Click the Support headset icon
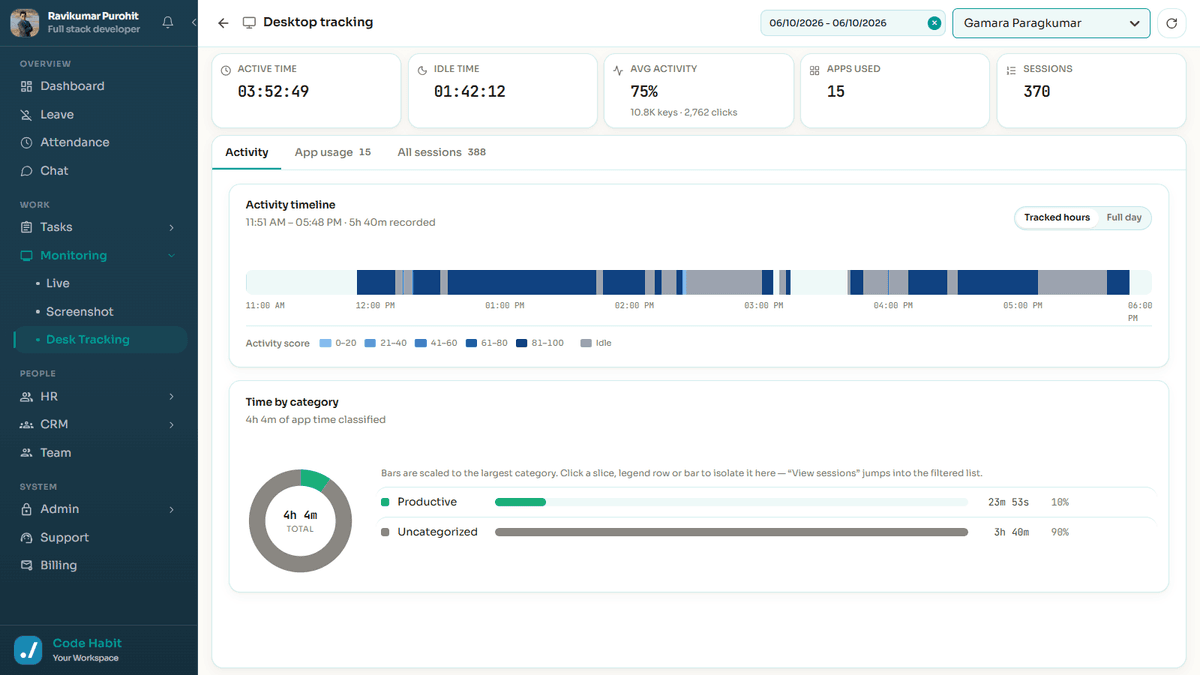Image resolution: width=1200 pixels, height=675 pixels. (x=27, y=538)
